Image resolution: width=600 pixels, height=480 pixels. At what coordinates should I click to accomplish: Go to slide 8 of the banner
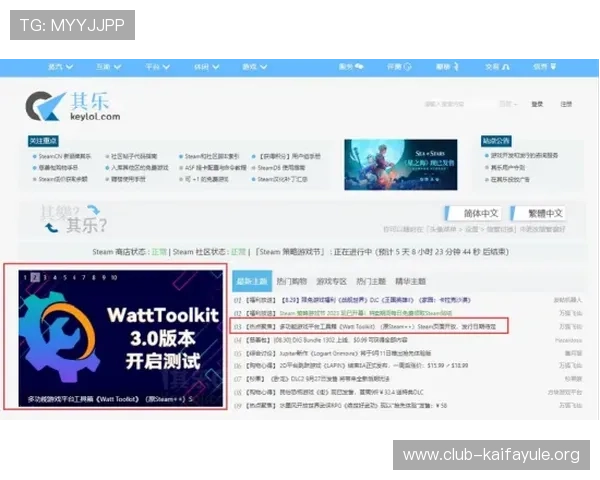coord(94,278)
